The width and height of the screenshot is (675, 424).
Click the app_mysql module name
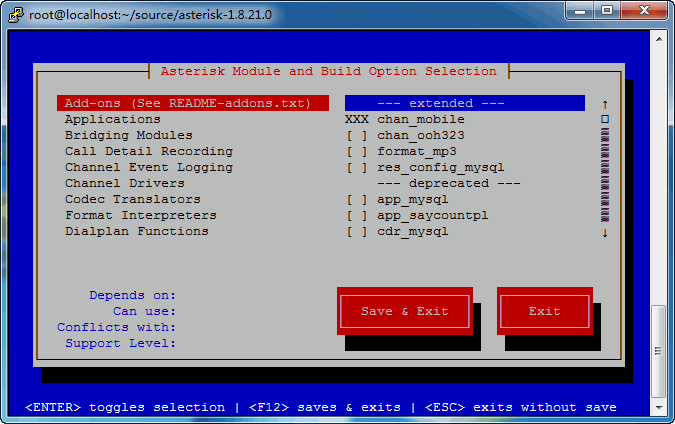[x=413, y=200]
